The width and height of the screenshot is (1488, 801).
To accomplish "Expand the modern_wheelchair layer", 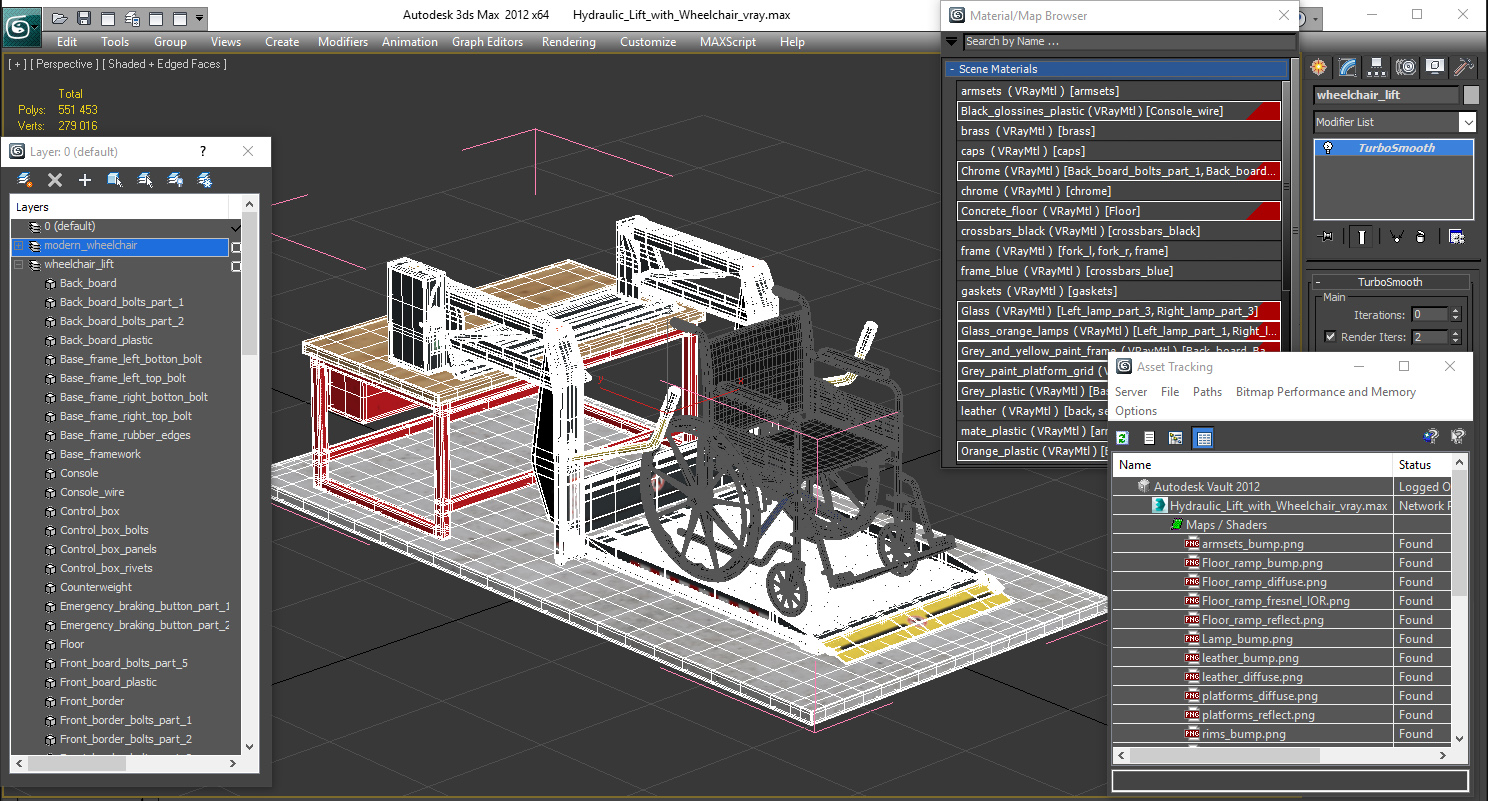I will (18, 245).
